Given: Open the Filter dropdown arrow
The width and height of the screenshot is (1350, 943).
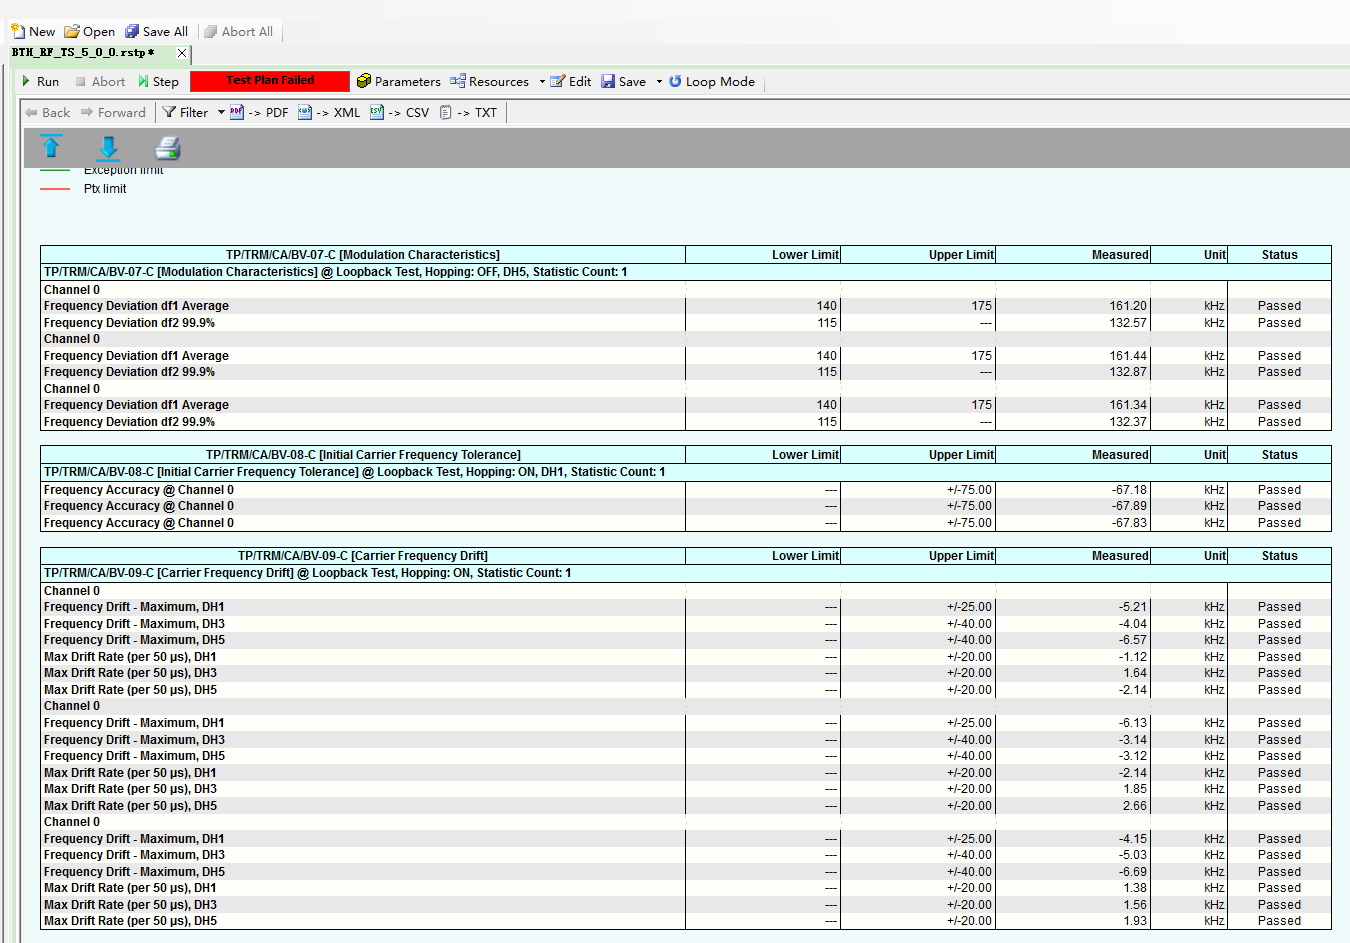Looking at the screenshot, I should [221, 113].
